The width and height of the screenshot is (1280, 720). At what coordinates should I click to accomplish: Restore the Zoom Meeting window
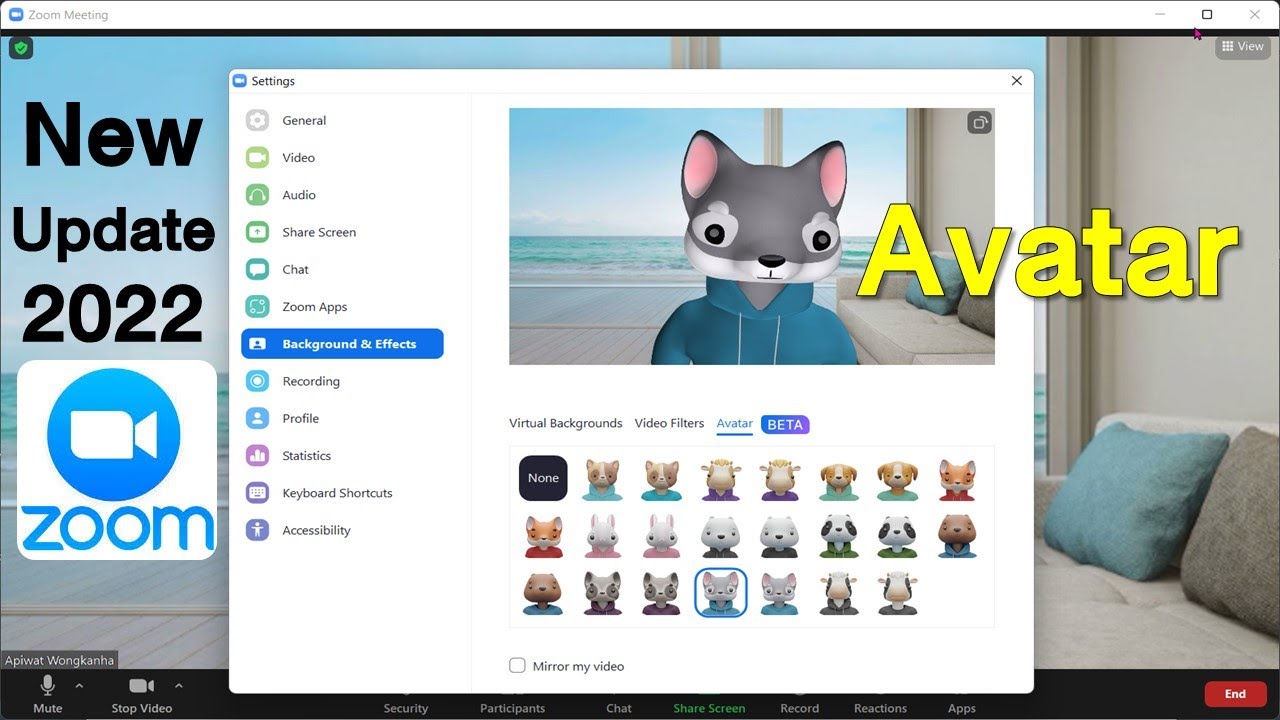click(1207, 15)
